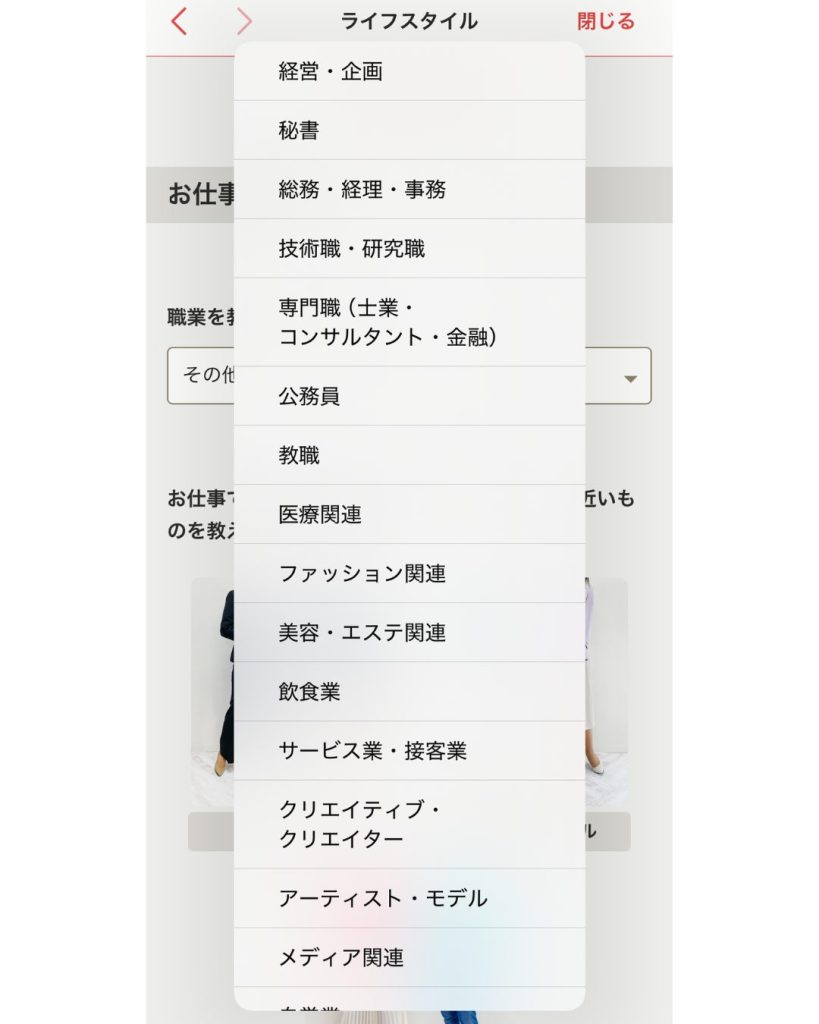Image resolution: width=819 pixels, height=1024 pixels.
Task: Select 経営・企画 from the list
Action: coord(409,72)
